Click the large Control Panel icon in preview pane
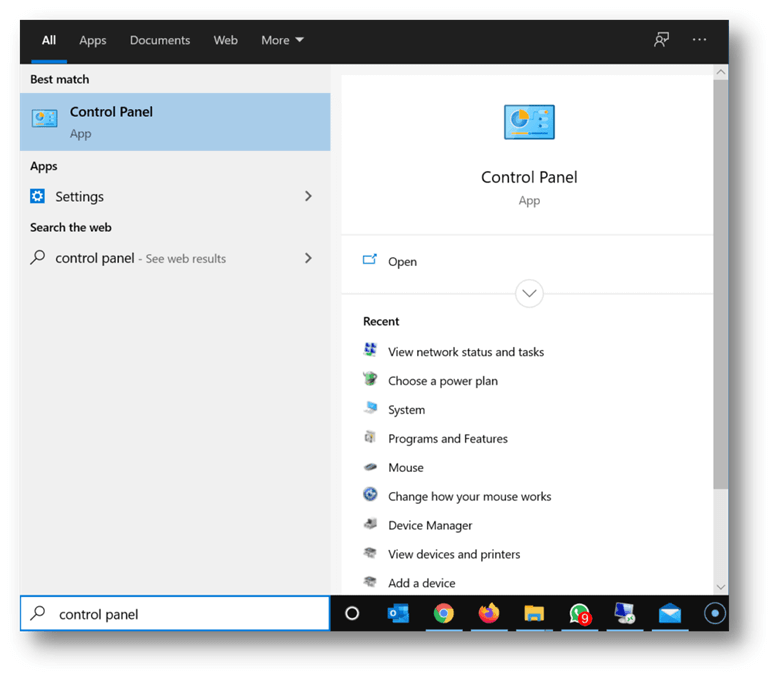Viewport: 775px width, 678px height. coord(529,122)
